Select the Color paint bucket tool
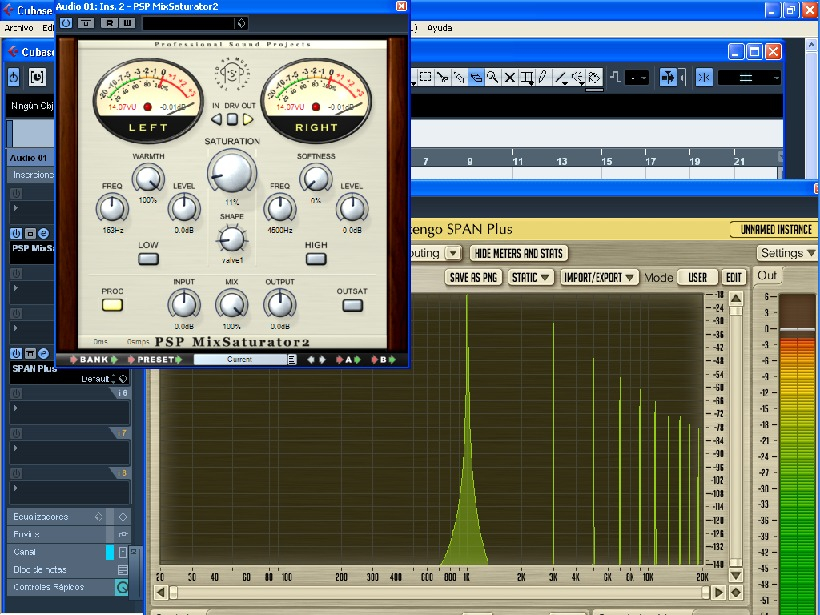Image resolution: width=820 pixels, height=615 pixels. (594, 77)
